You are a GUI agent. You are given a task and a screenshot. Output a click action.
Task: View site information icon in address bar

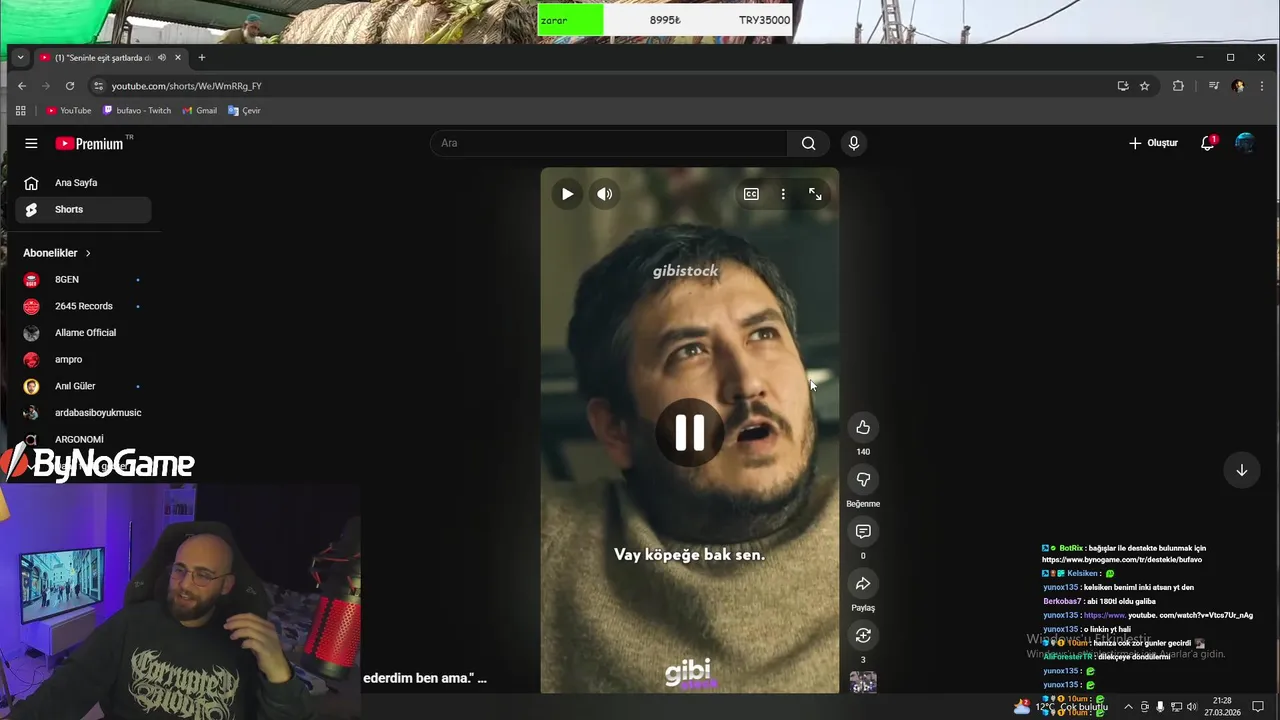coord(97,86)
